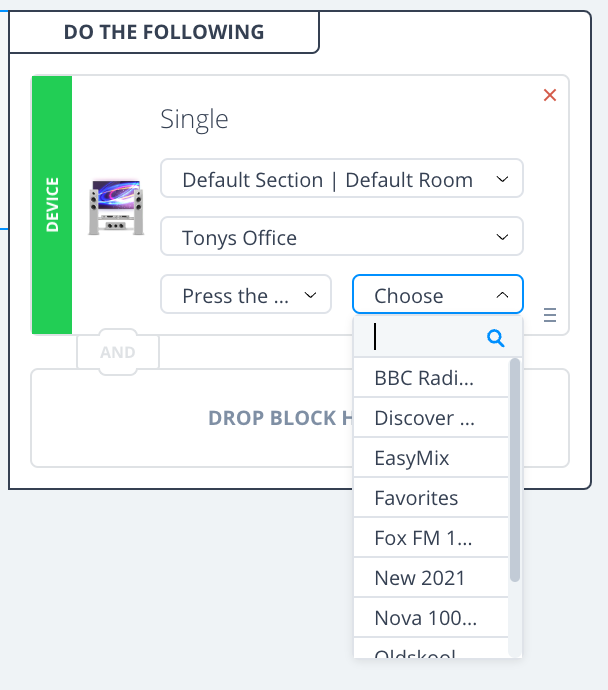Click the home theater device image

tap(116, 206)
